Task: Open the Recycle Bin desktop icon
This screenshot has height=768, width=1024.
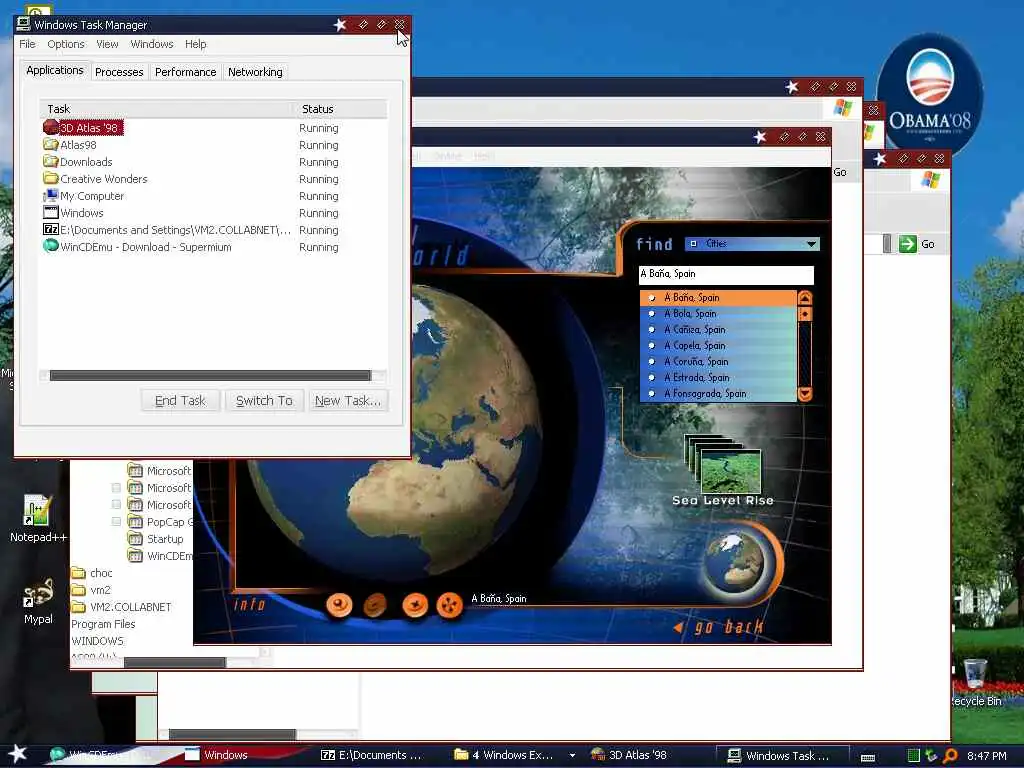Action: point(976,682)
